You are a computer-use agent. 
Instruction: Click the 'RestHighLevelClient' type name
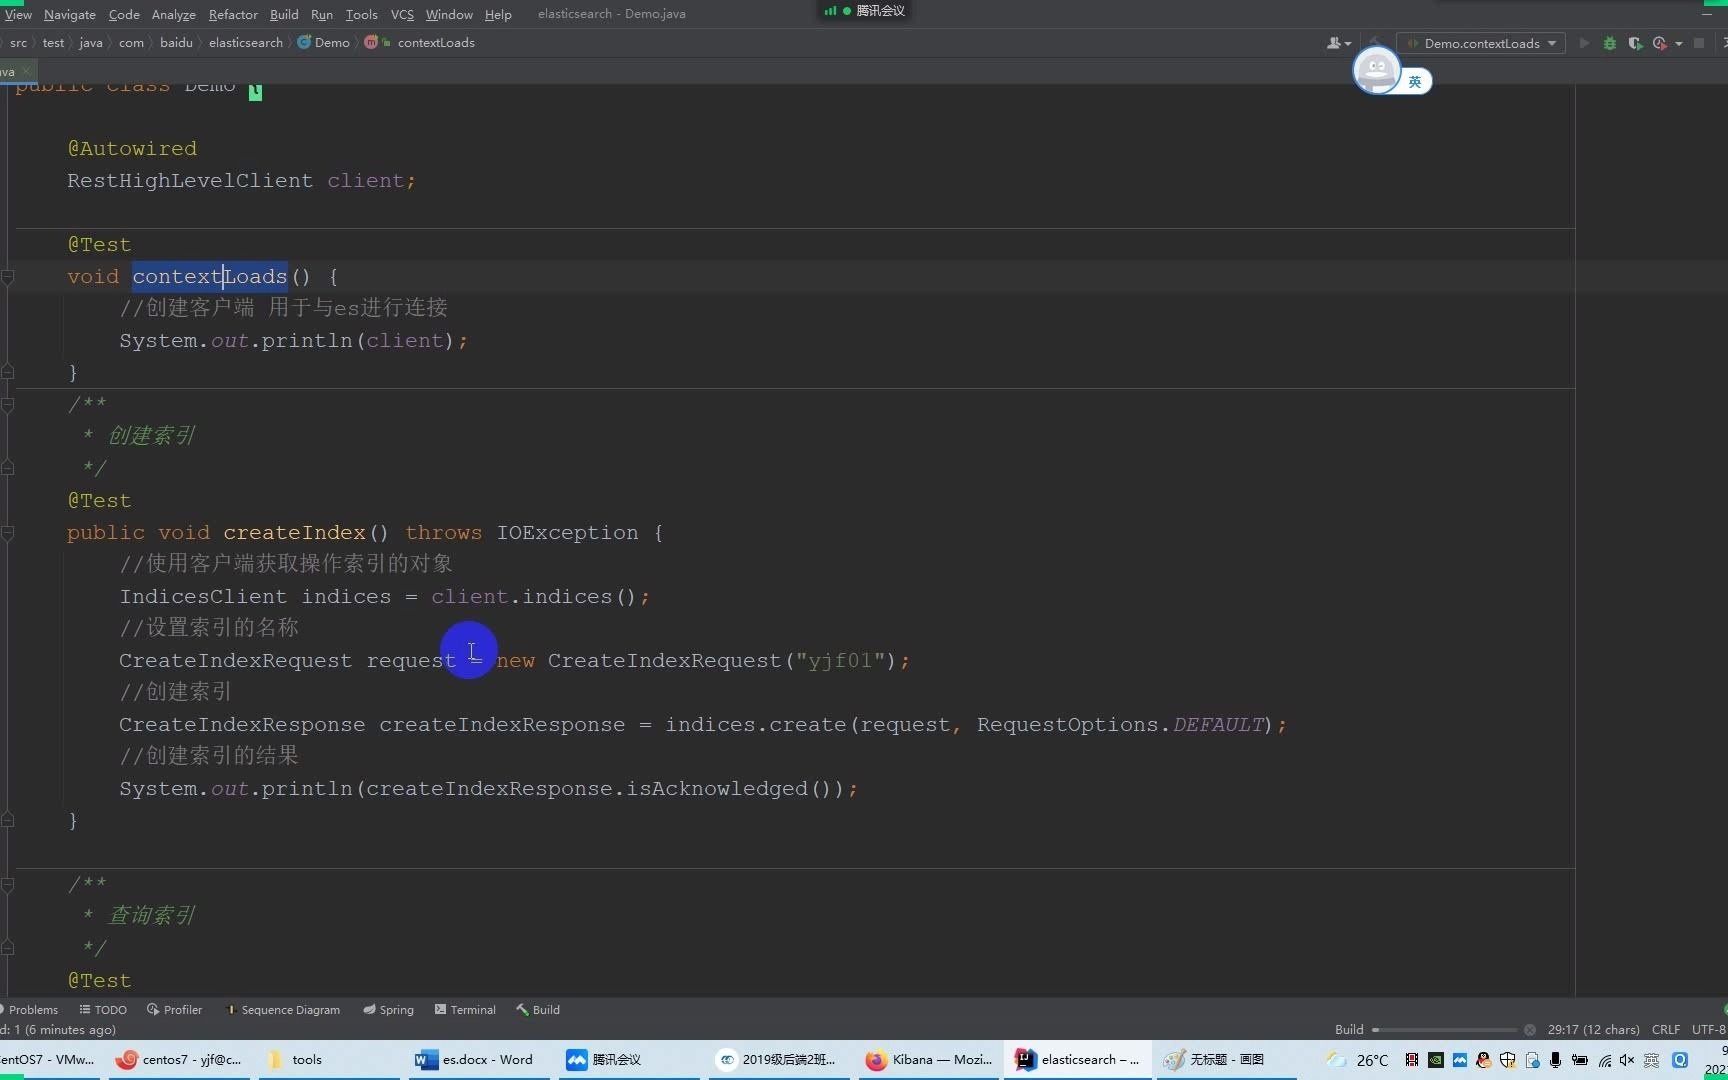[x=190, y=181]
